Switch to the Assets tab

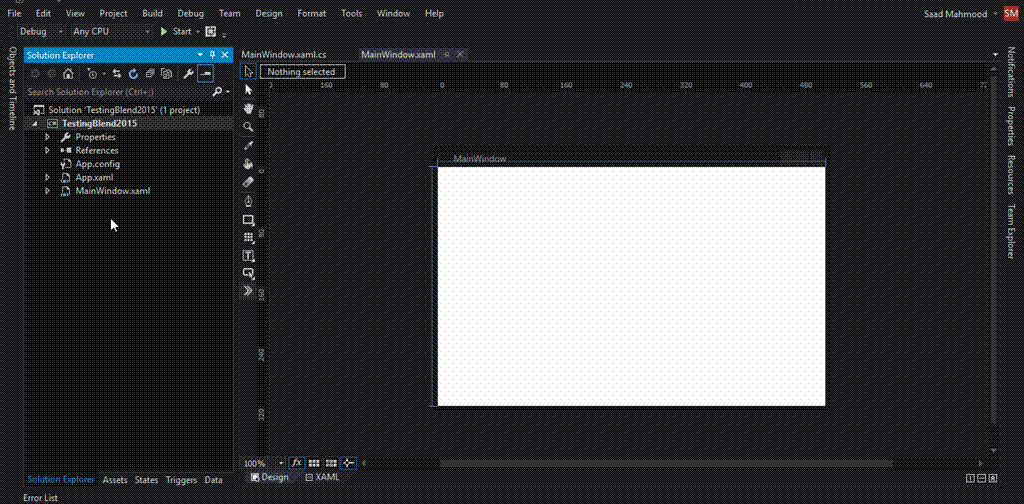pos(115,480)
